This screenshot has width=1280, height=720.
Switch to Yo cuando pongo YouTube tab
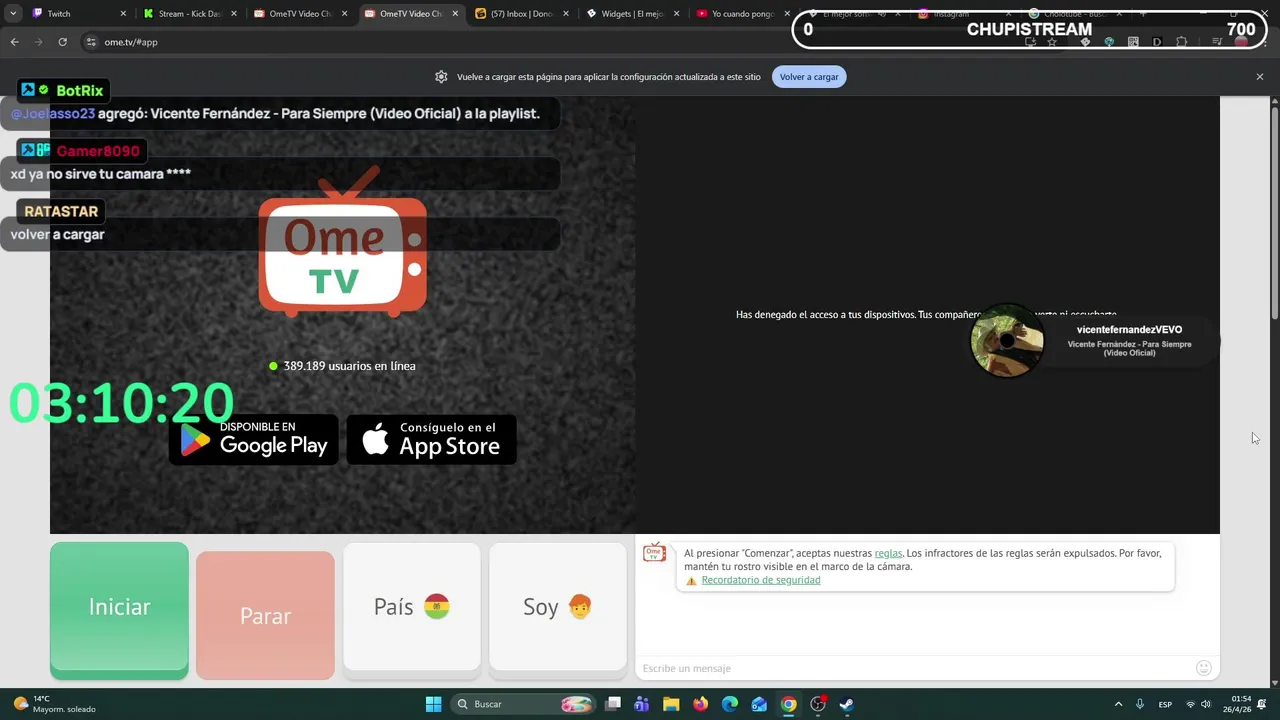(x=743, y=14)
